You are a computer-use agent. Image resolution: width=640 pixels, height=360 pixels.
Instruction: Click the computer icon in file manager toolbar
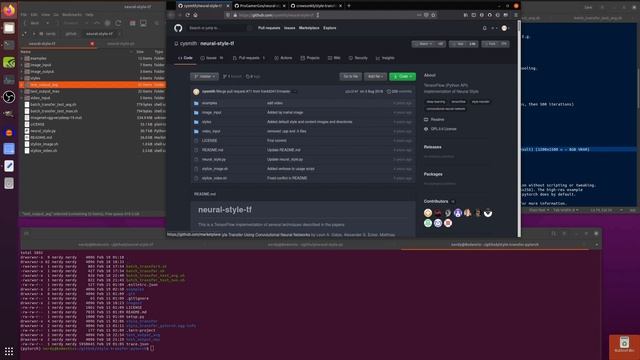click(143, 23)
